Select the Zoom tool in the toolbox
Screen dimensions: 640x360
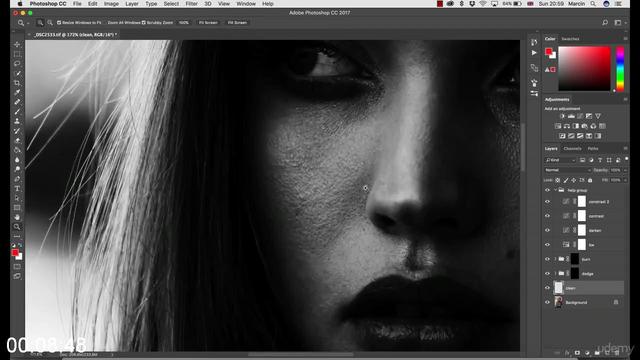click(x=17, y=227)
